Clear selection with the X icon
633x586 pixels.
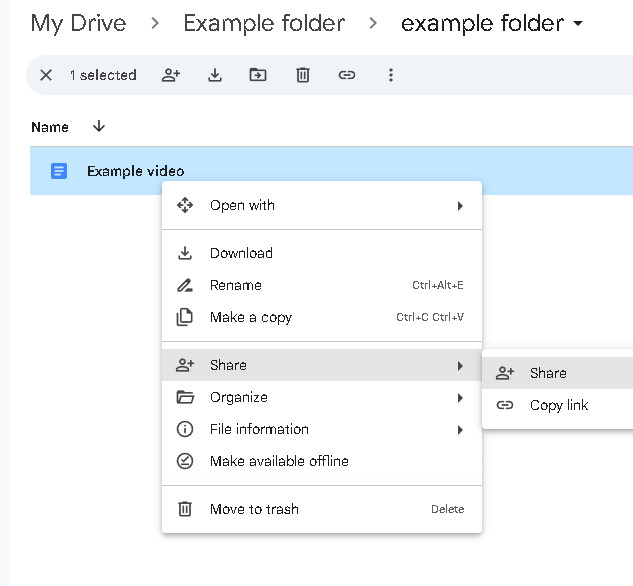pos(45,75)
